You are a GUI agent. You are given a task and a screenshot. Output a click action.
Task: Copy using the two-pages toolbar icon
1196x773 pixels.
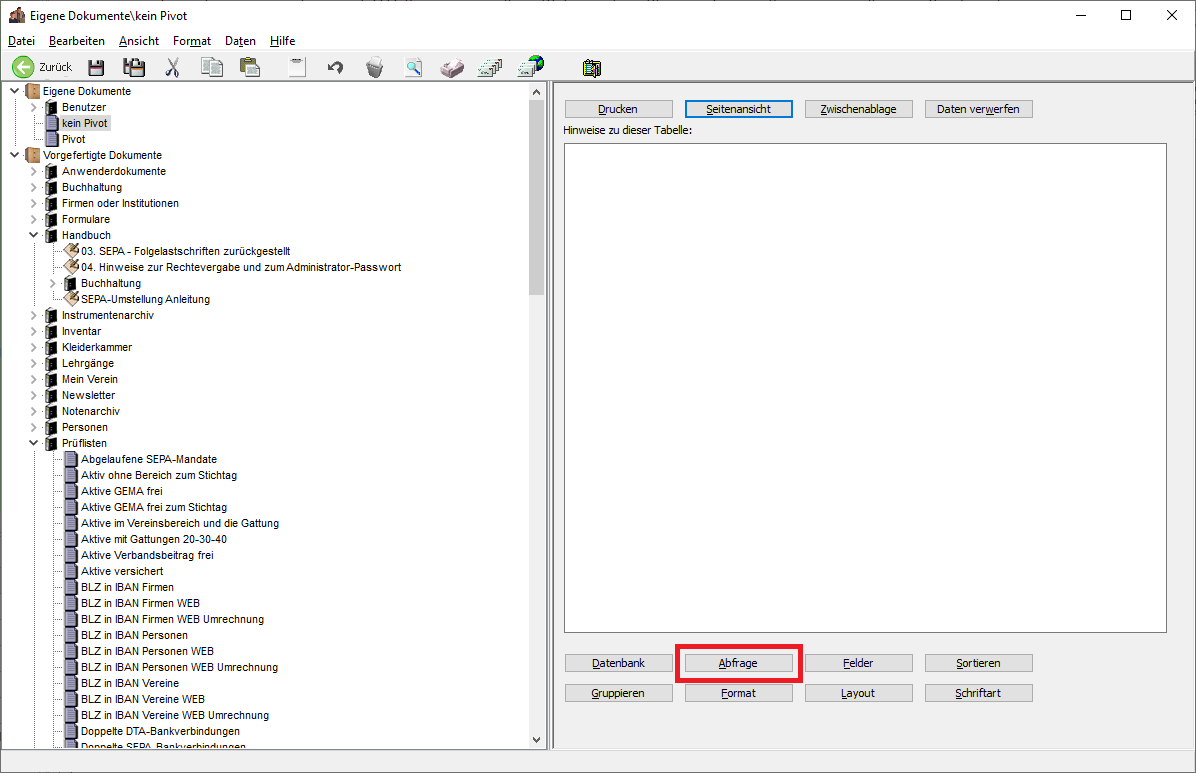point(212,68)
